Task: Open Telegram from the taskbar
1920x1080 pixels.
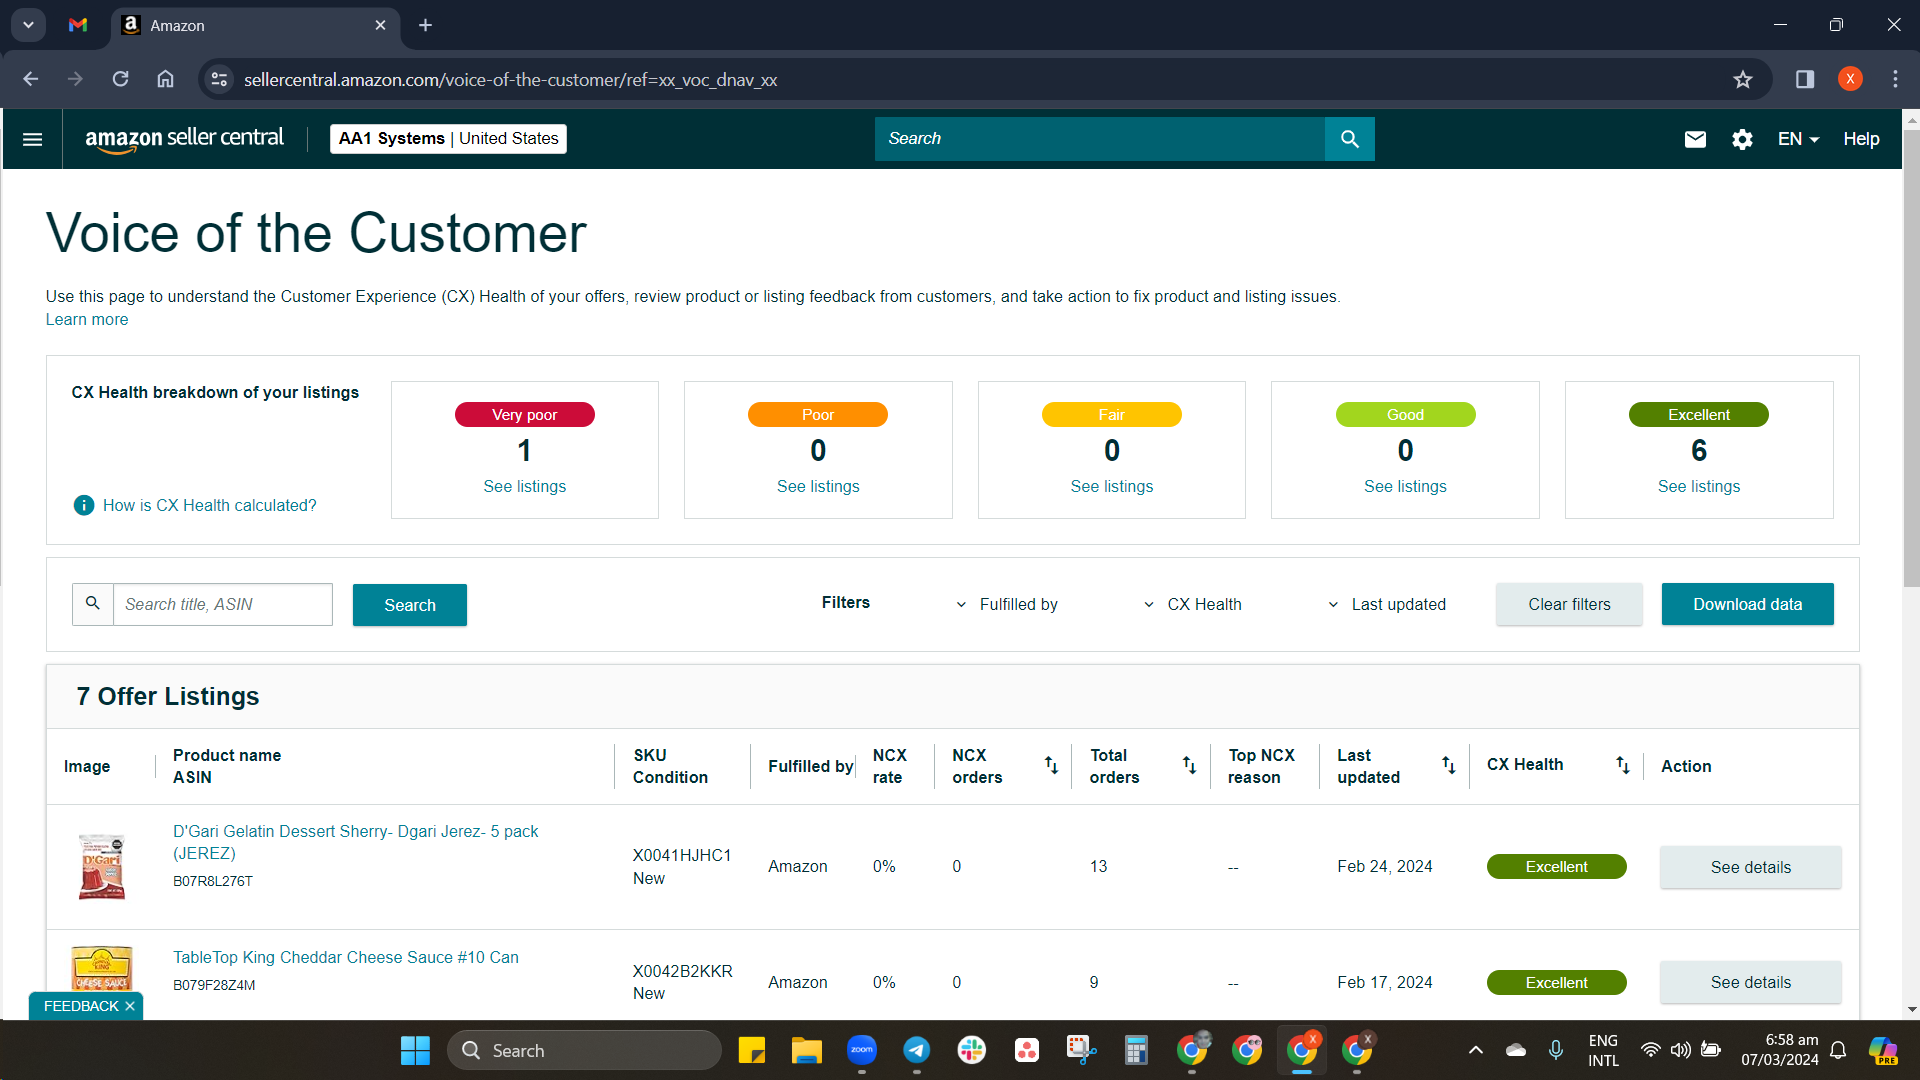Action: coord(917,1051)
